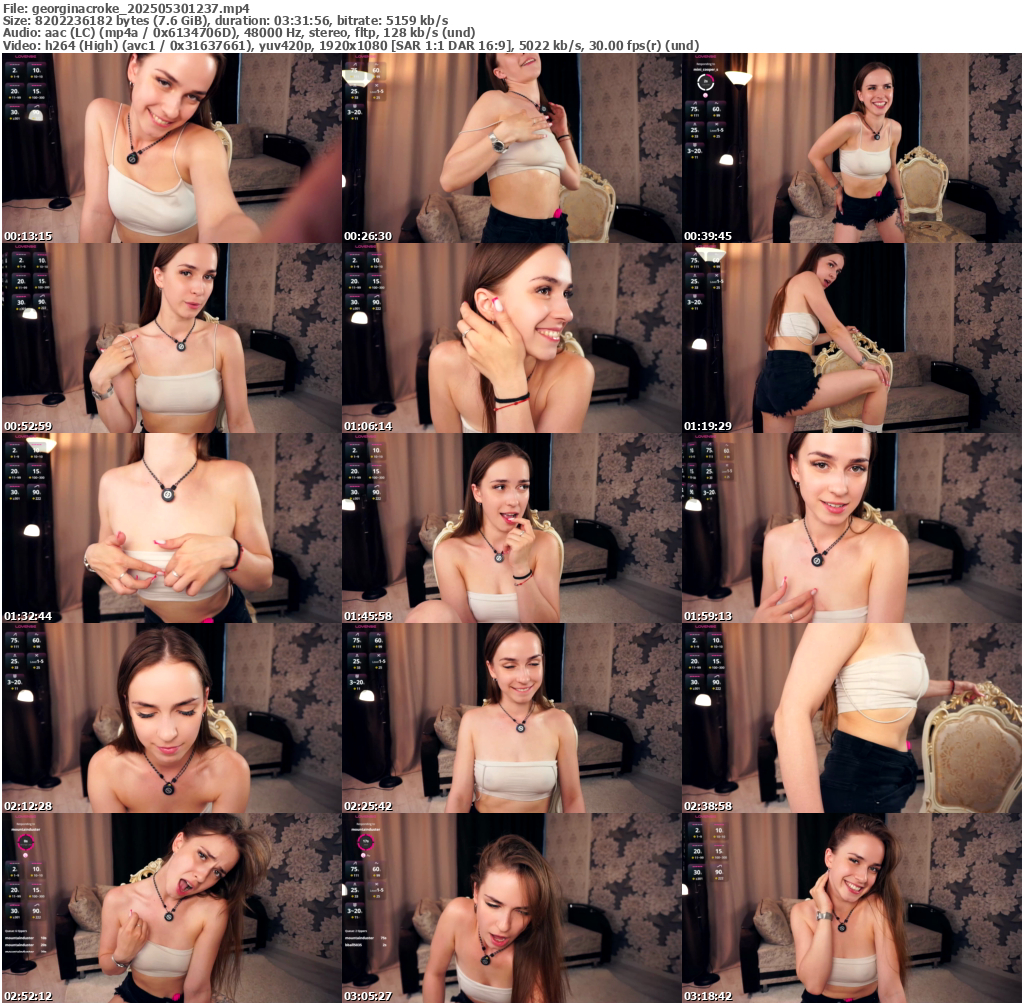Select the frame at 00:26:30
1024x1003 pixels.
[511, 148]
